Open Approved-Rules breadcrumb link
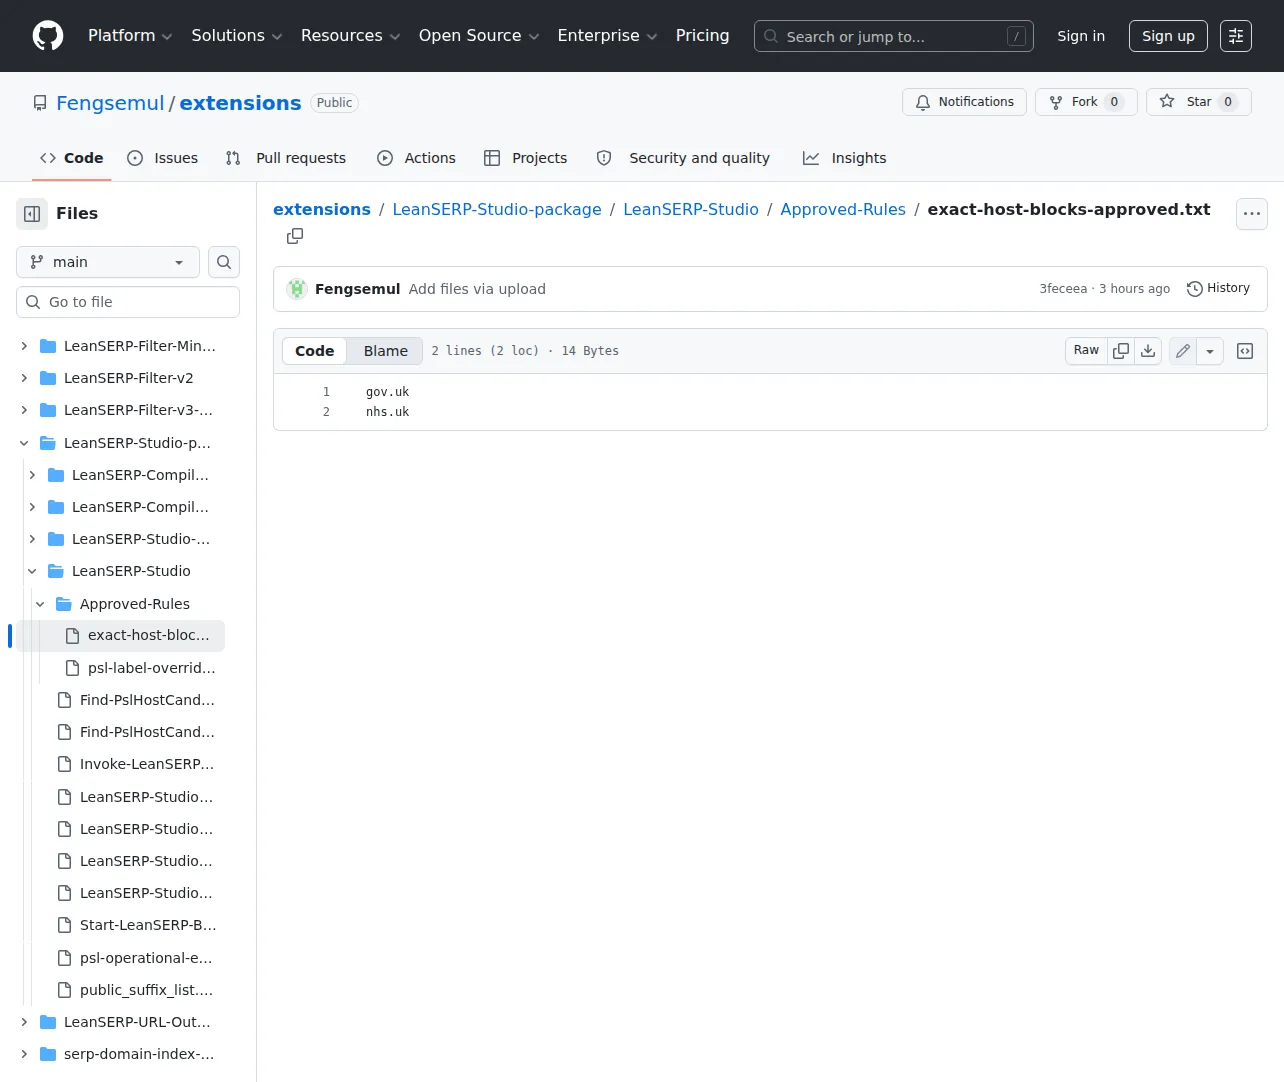This screenshot has width=1284, height=1082. (843, 209)
